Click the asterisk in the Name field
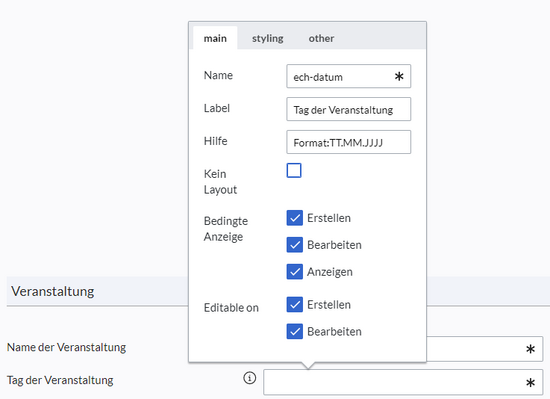550x399 pixels. pos(399,76)
